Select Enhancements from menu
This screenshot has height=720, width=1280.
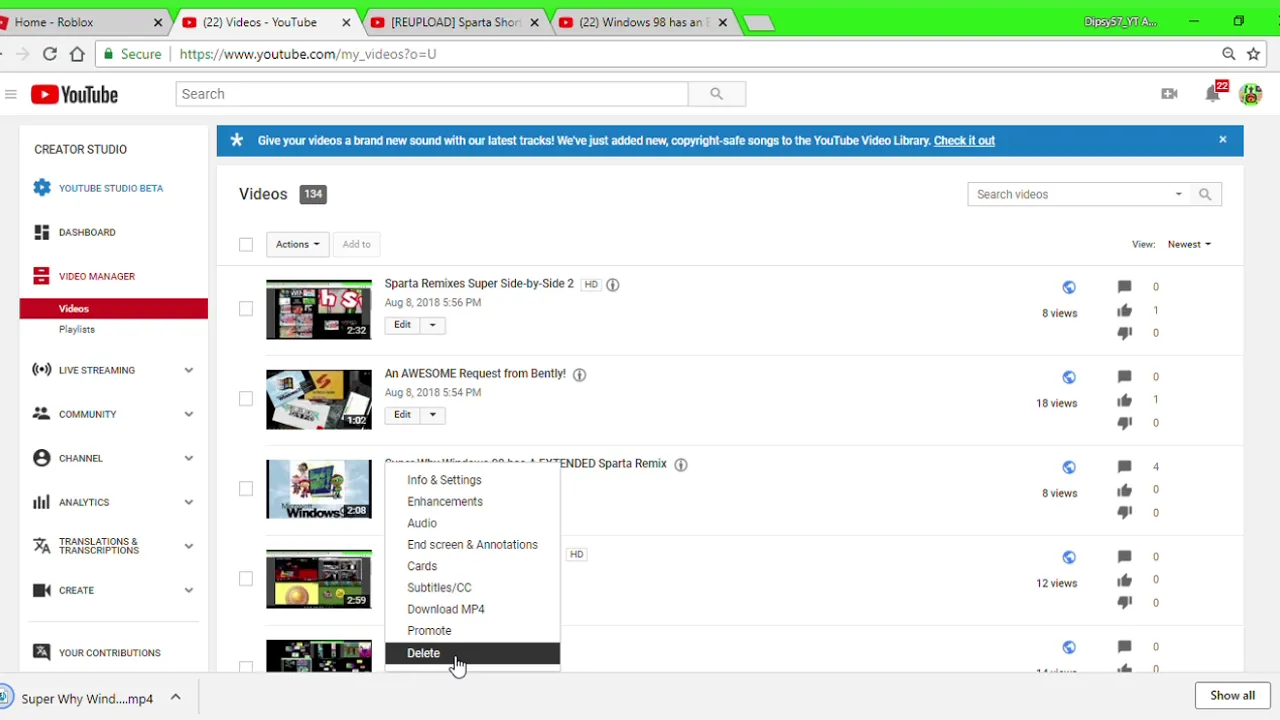click(472, 502)
